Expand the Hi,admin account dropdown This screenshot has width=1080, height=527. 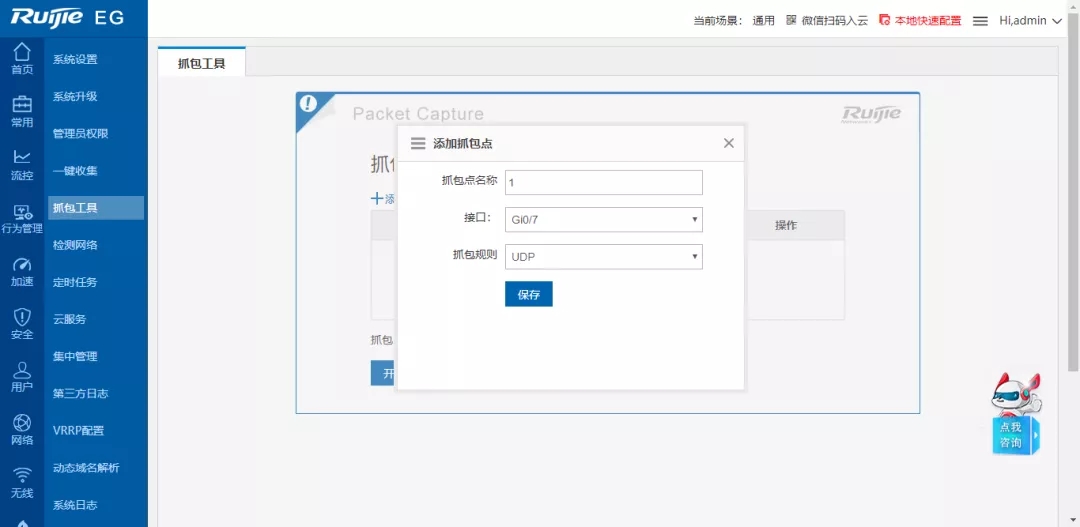click(1030, 20)
